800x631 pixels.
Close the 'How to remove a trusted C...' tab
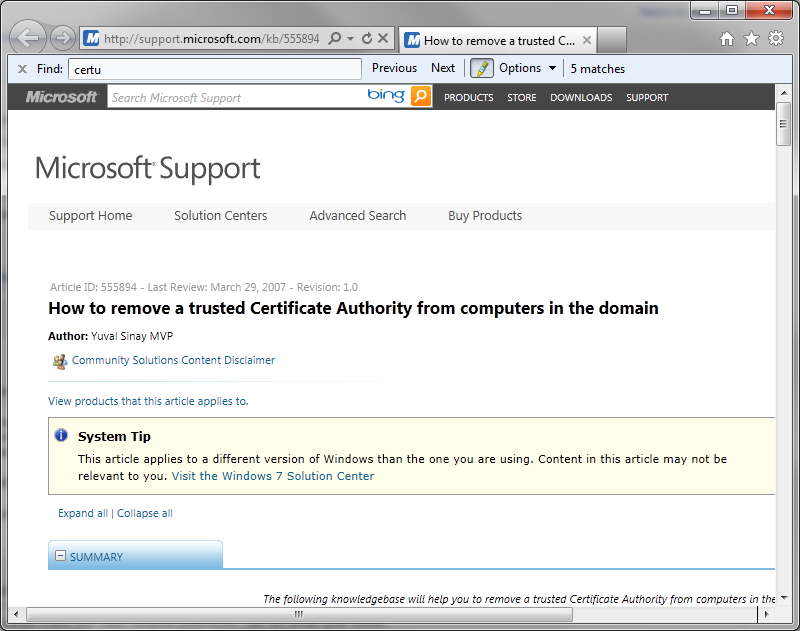(x=587, y=40)
